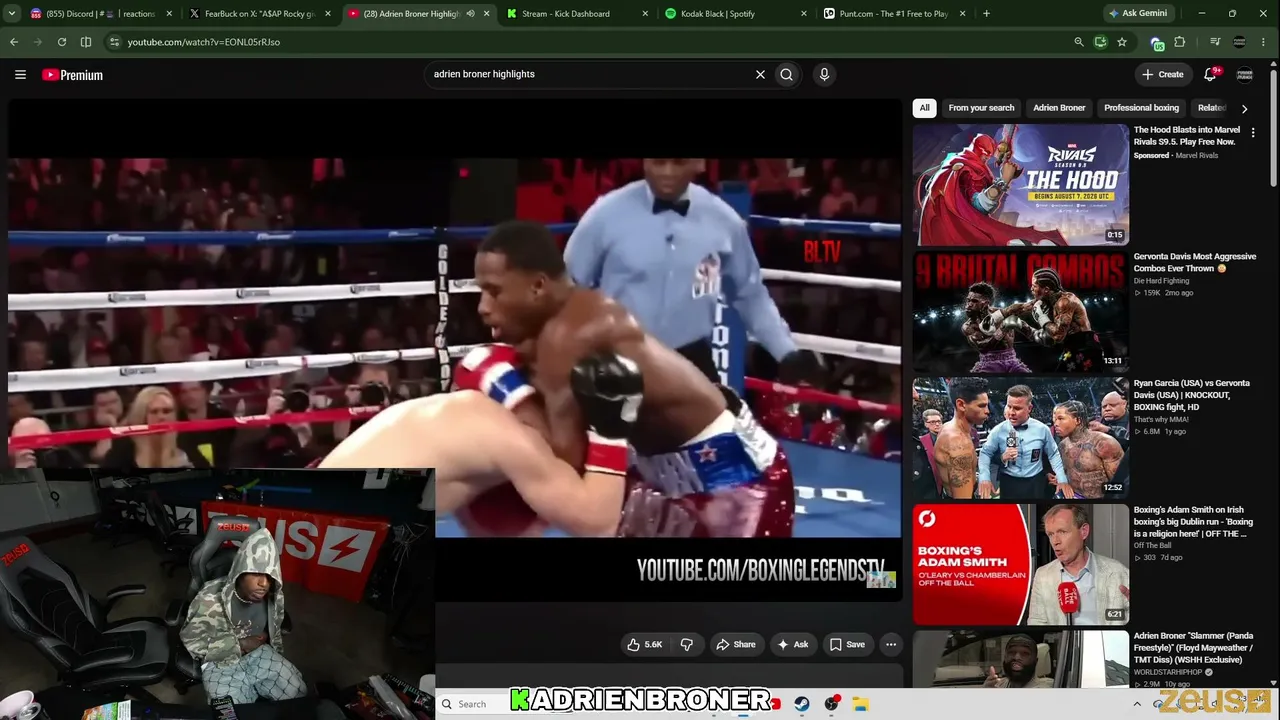Open Boxing's Adam Smith video thumbnail

point(1021,564)
